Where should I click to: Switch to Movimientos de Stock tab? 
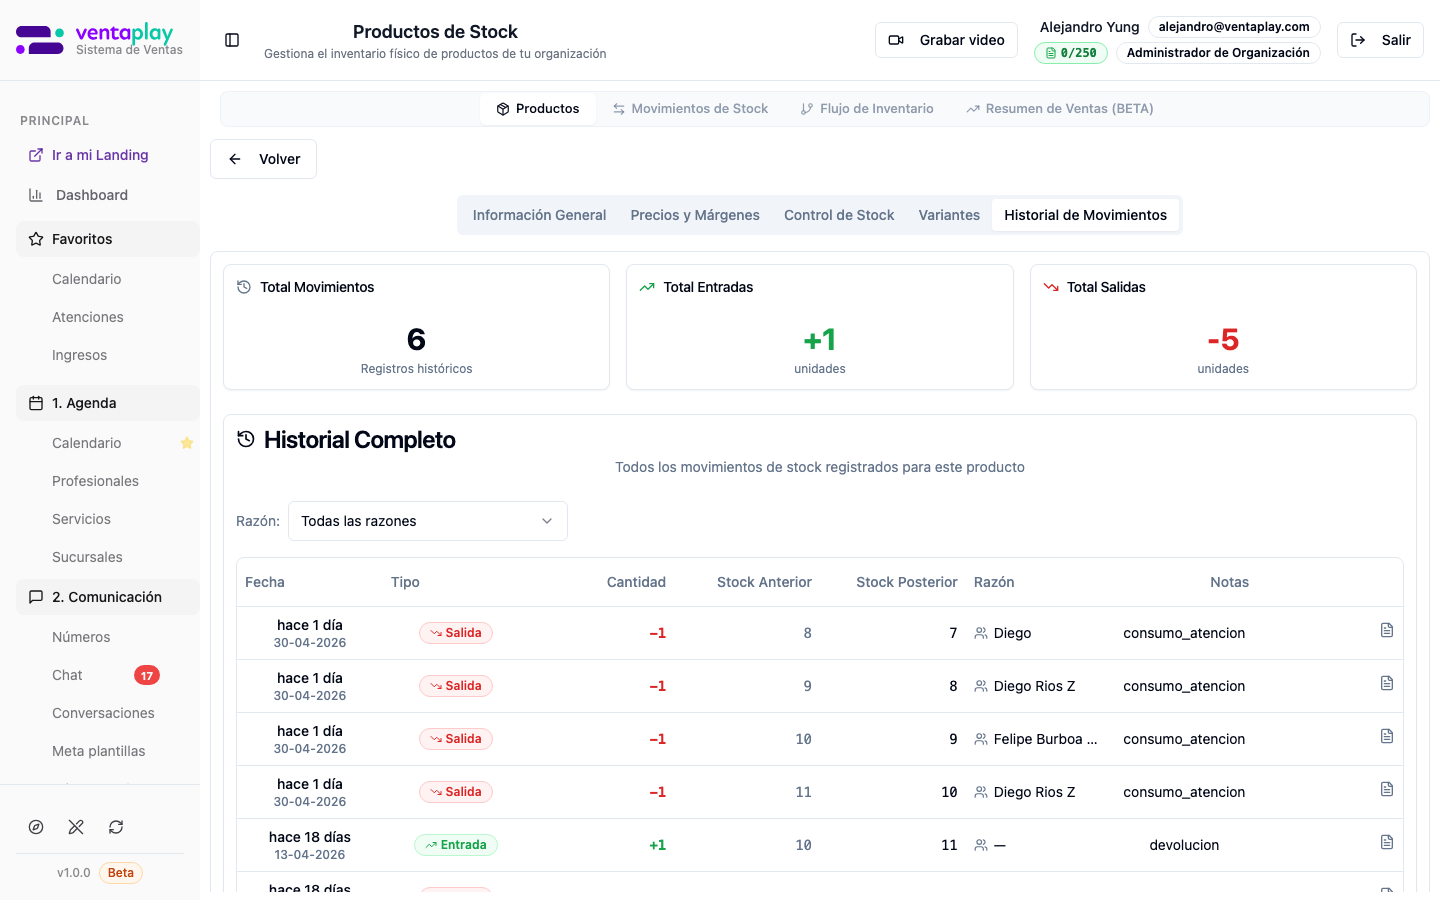coord(690,109)
